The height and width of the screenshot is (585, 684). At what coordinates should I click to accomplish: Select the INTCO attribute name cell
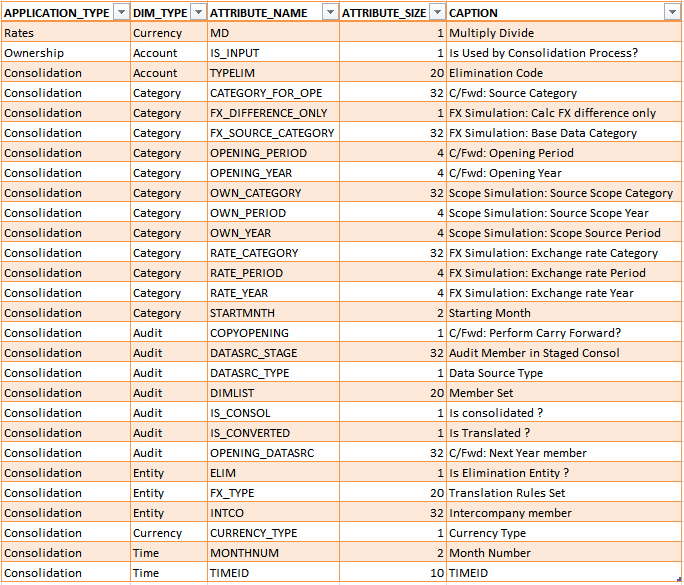pos(272,513)
